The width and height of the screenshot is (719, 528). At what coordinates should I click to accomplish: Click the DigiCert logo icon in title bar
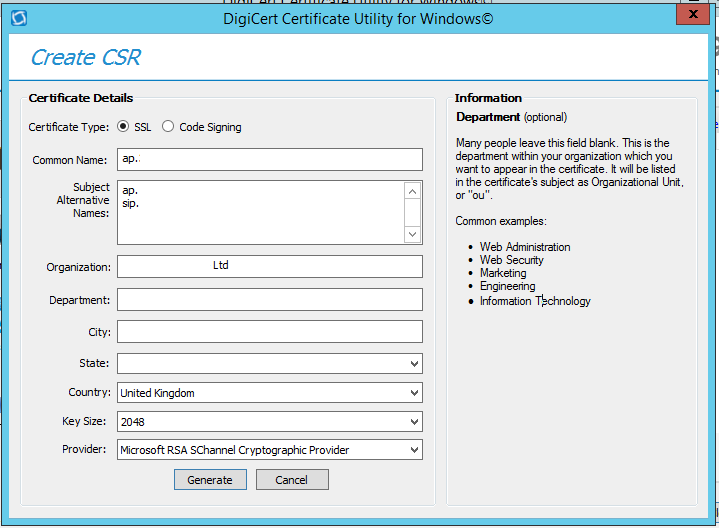click(19, 18)
